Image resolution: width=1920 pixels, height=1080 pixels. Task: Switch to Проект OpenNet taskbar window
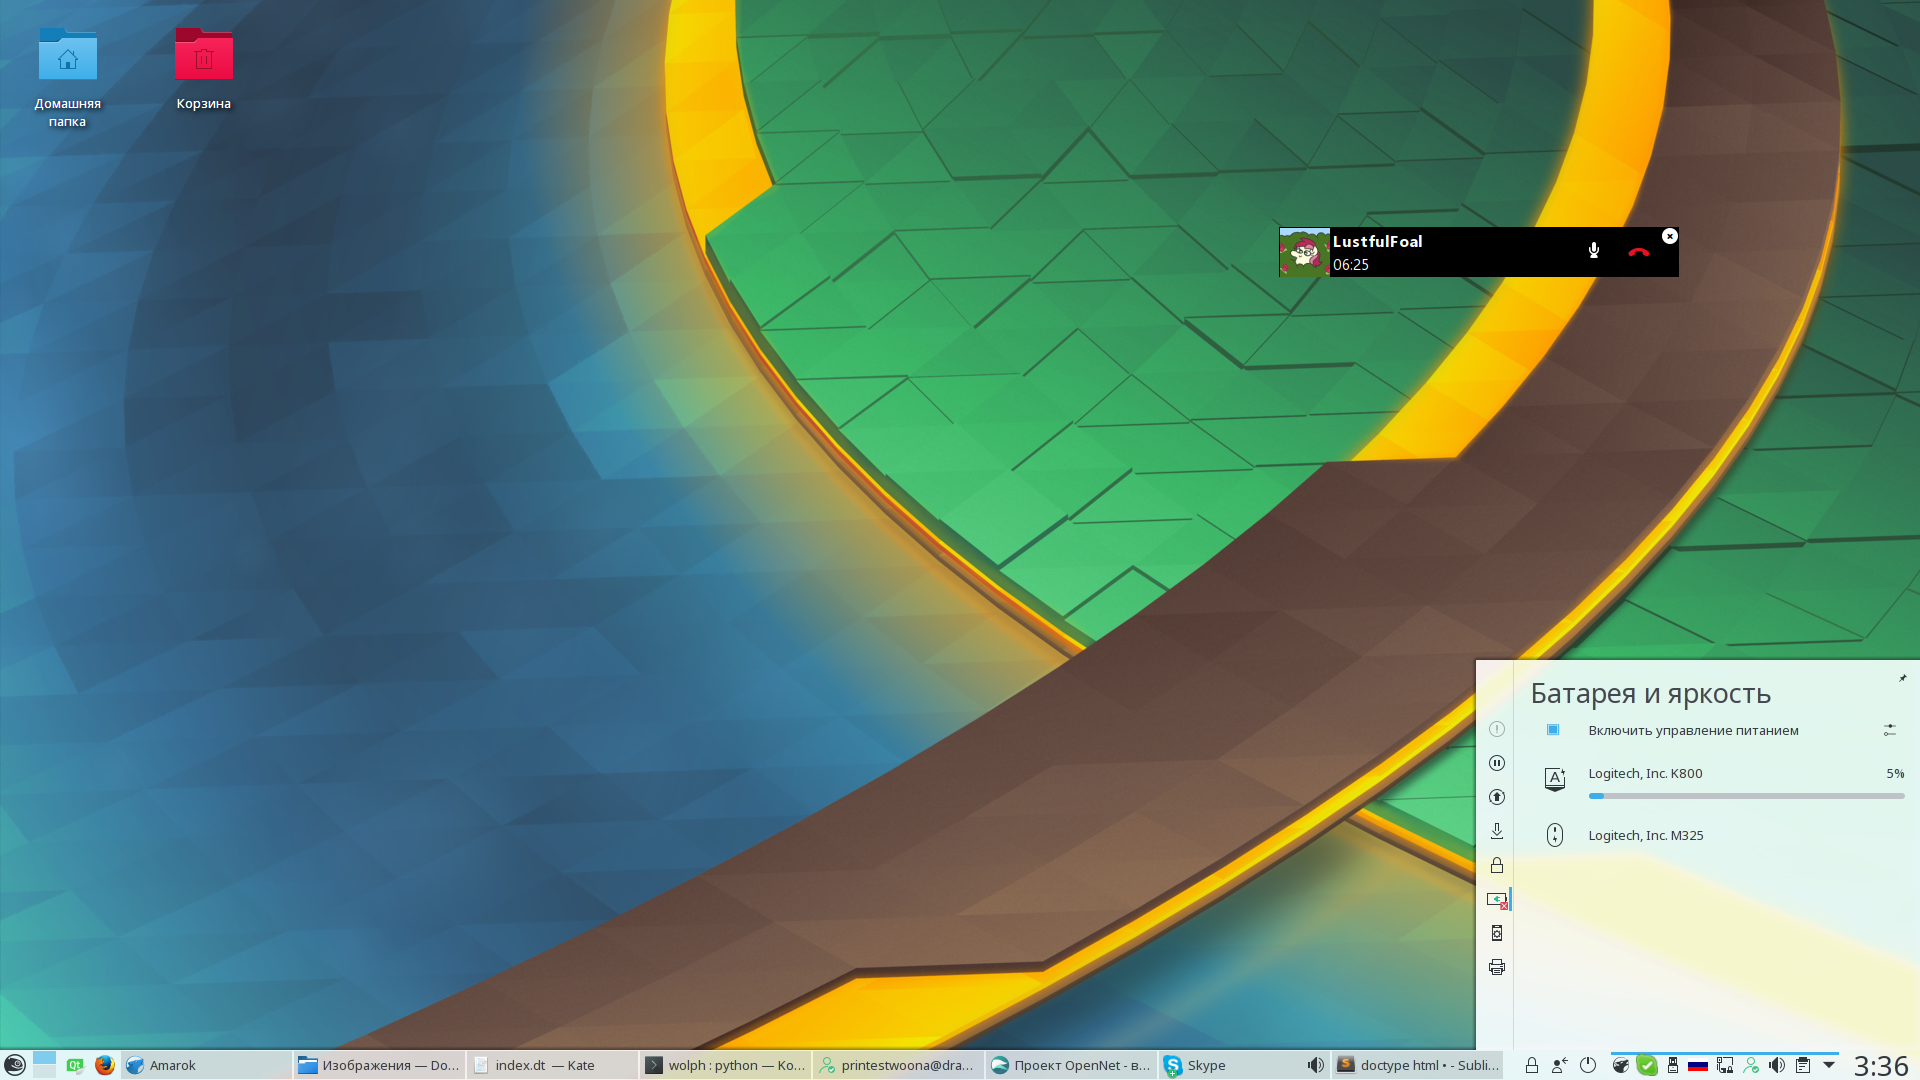(x=1071, y=1065)
